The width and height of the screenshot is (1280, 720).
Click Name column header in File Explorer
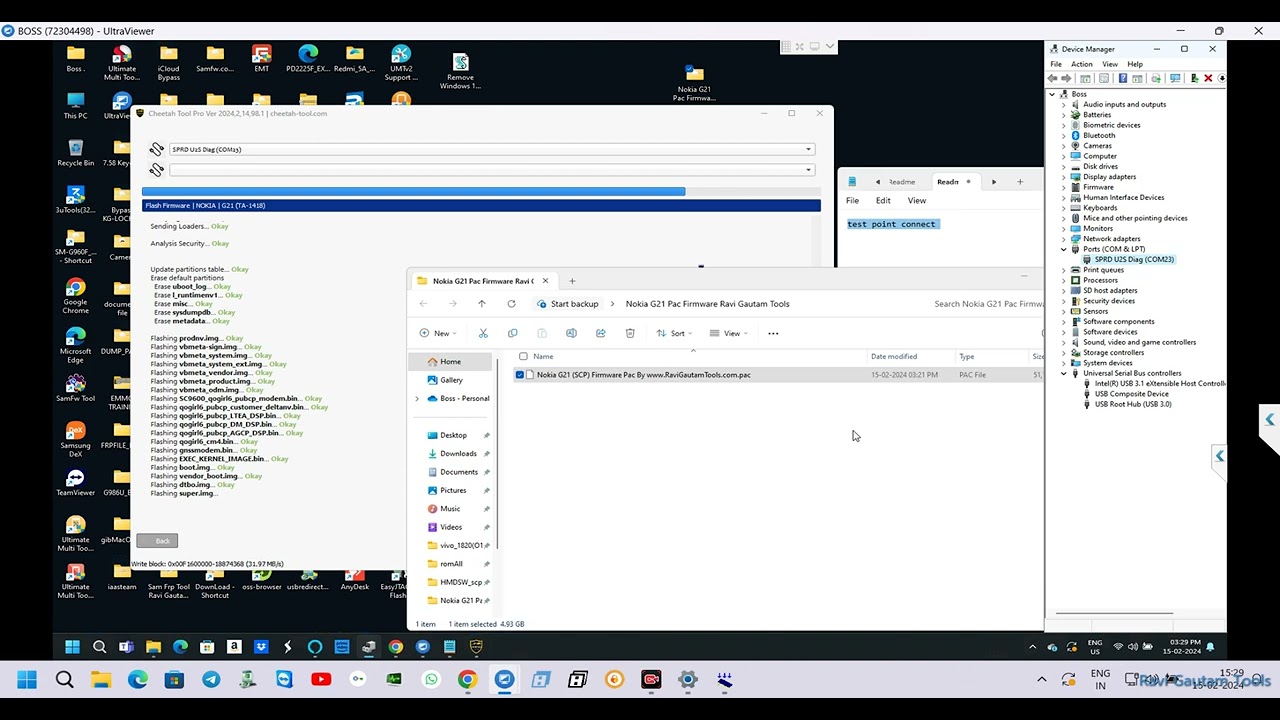tap(543, 356)
